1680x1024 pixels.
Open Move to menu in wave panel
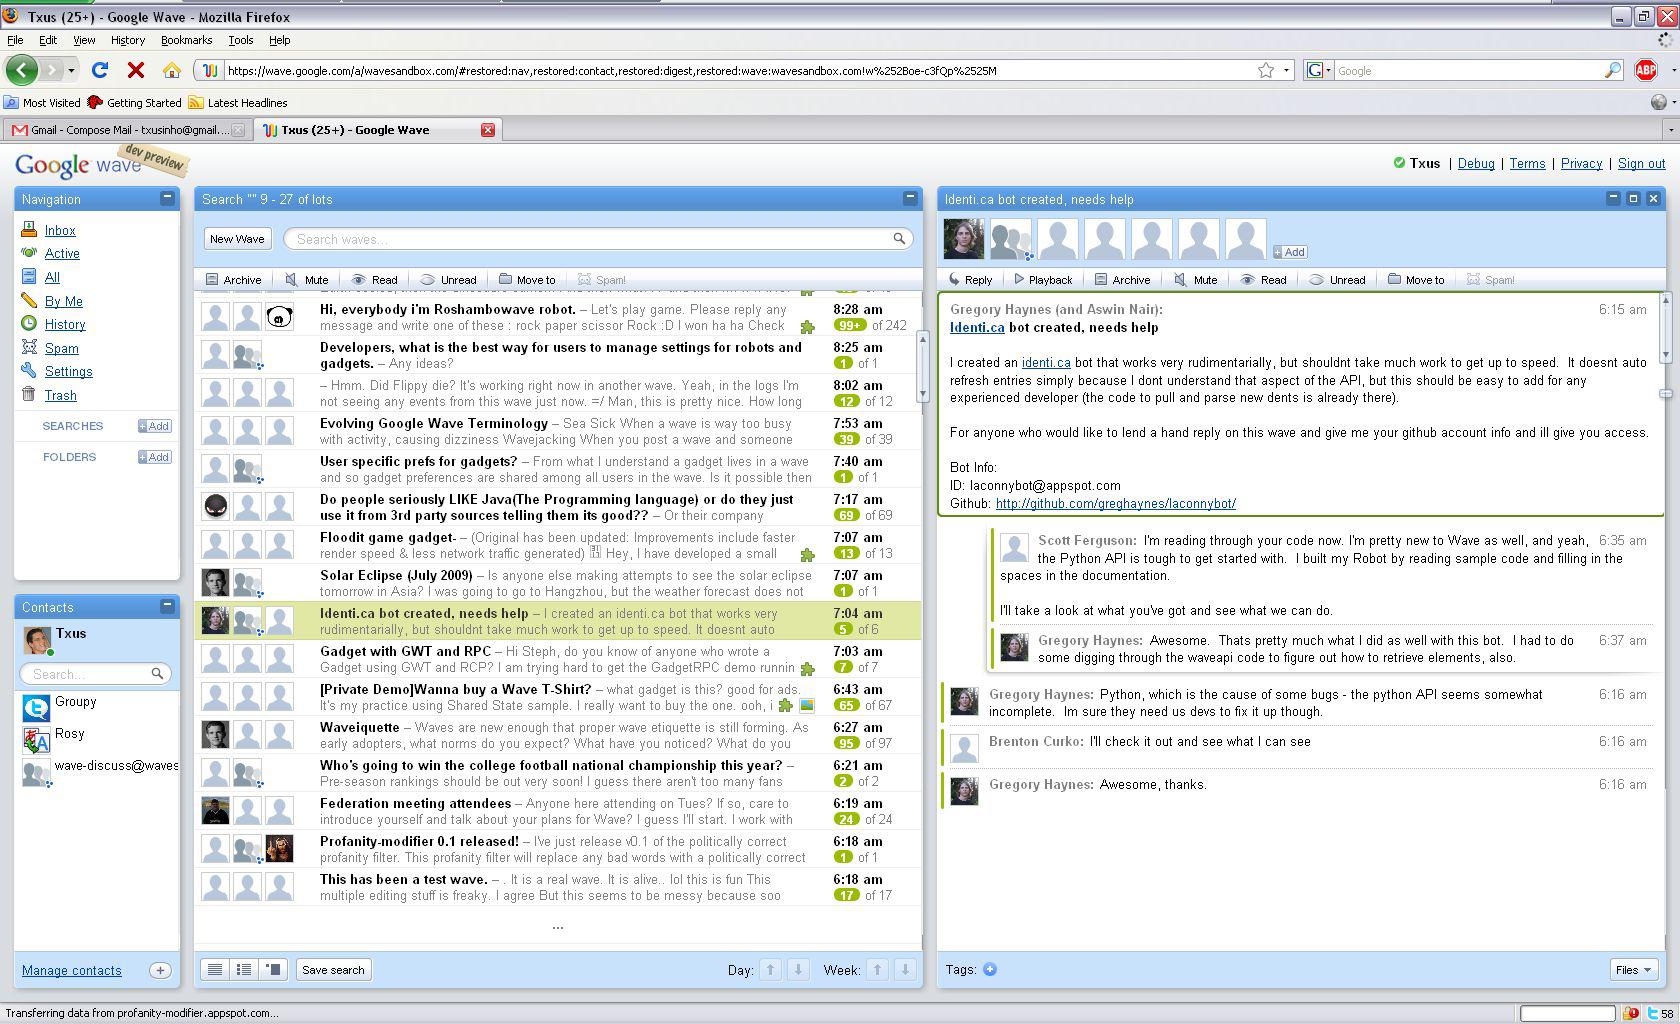[1416, 280]
